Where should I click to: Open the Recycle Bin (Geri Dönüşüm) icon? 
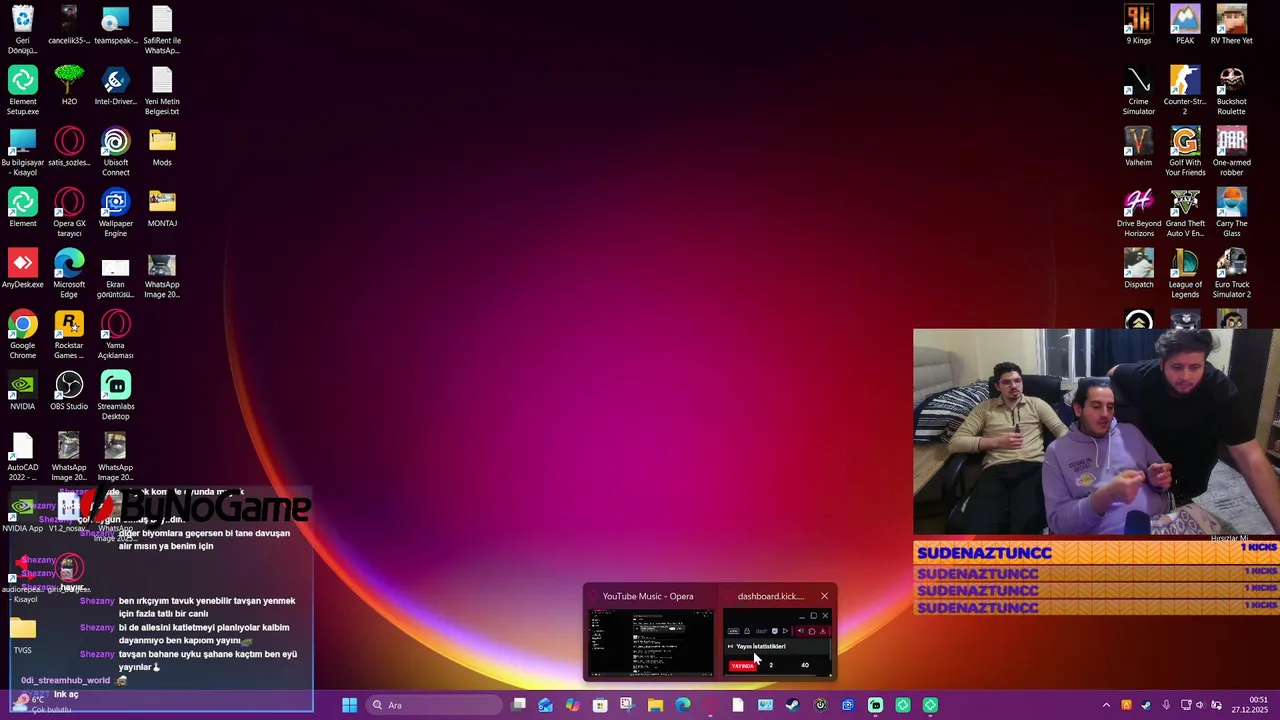22,29
